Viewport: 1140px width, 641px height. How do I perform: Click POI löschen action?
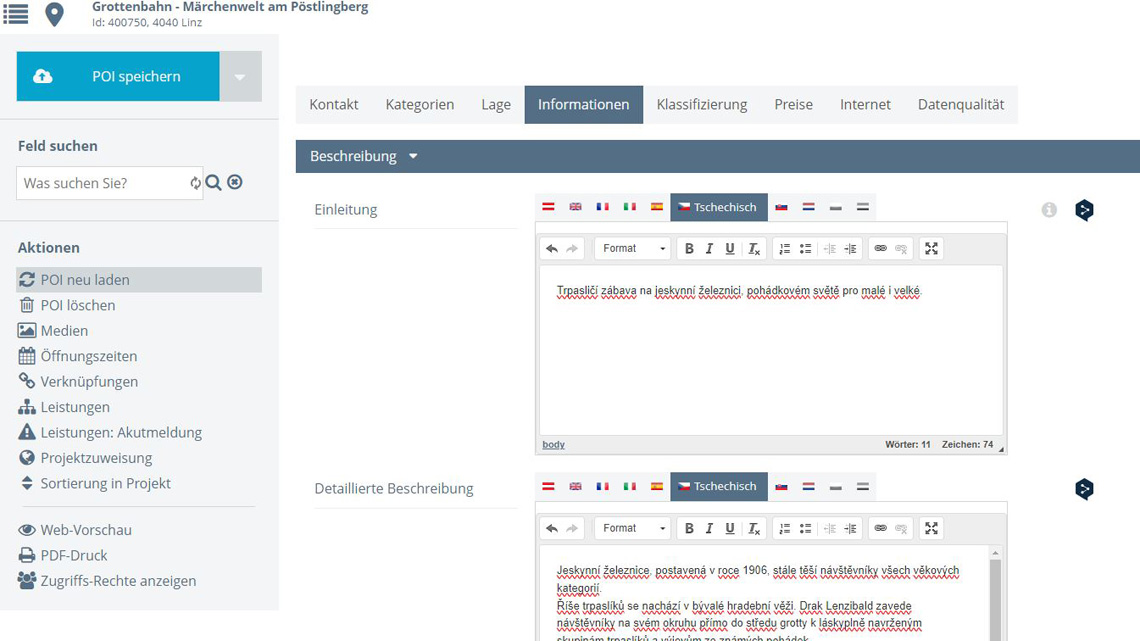point(67,305)
